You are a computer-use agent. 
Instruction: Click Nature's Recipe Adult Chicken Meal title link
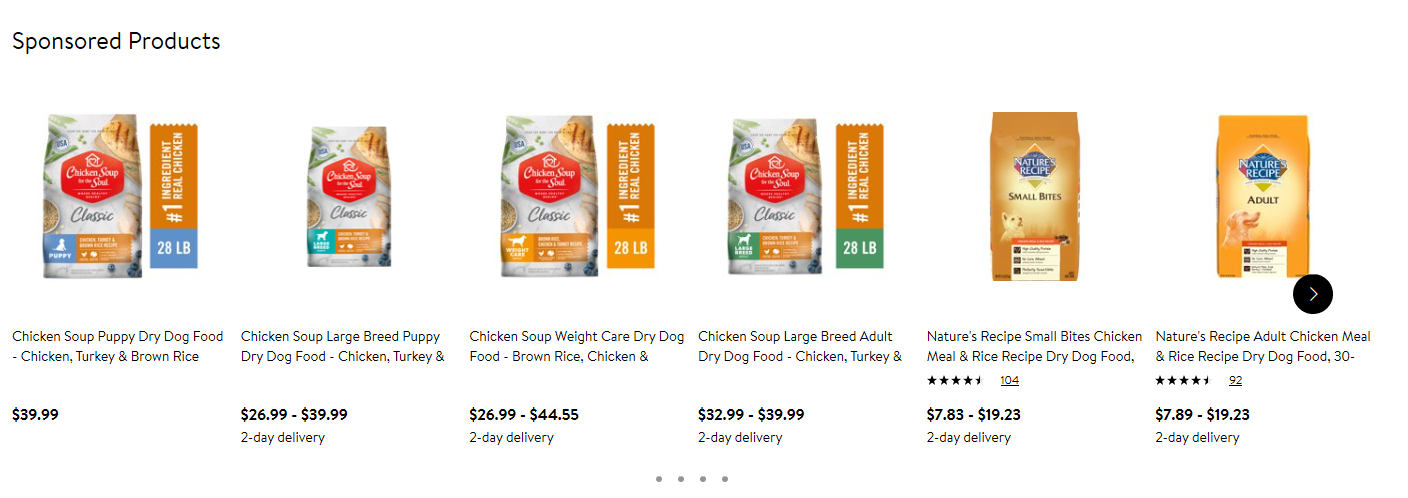tap(1263, 346)
